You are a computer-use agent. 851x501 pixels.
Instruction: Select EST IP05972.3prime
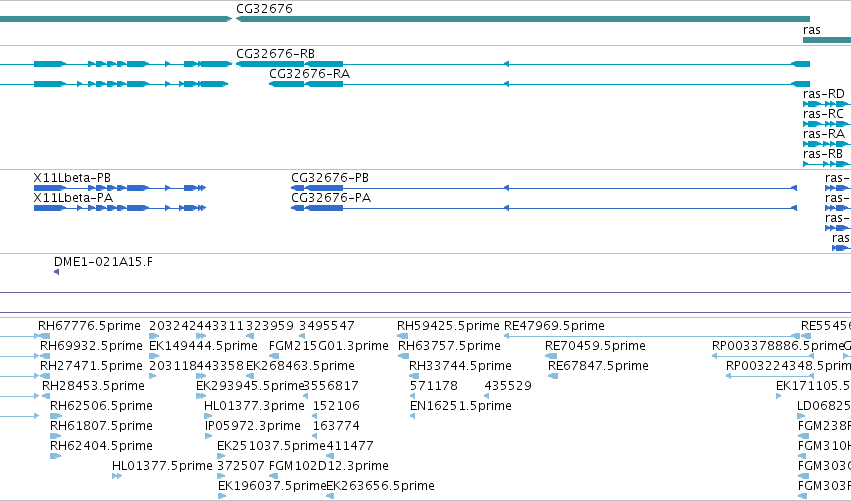tap(253, 427)
